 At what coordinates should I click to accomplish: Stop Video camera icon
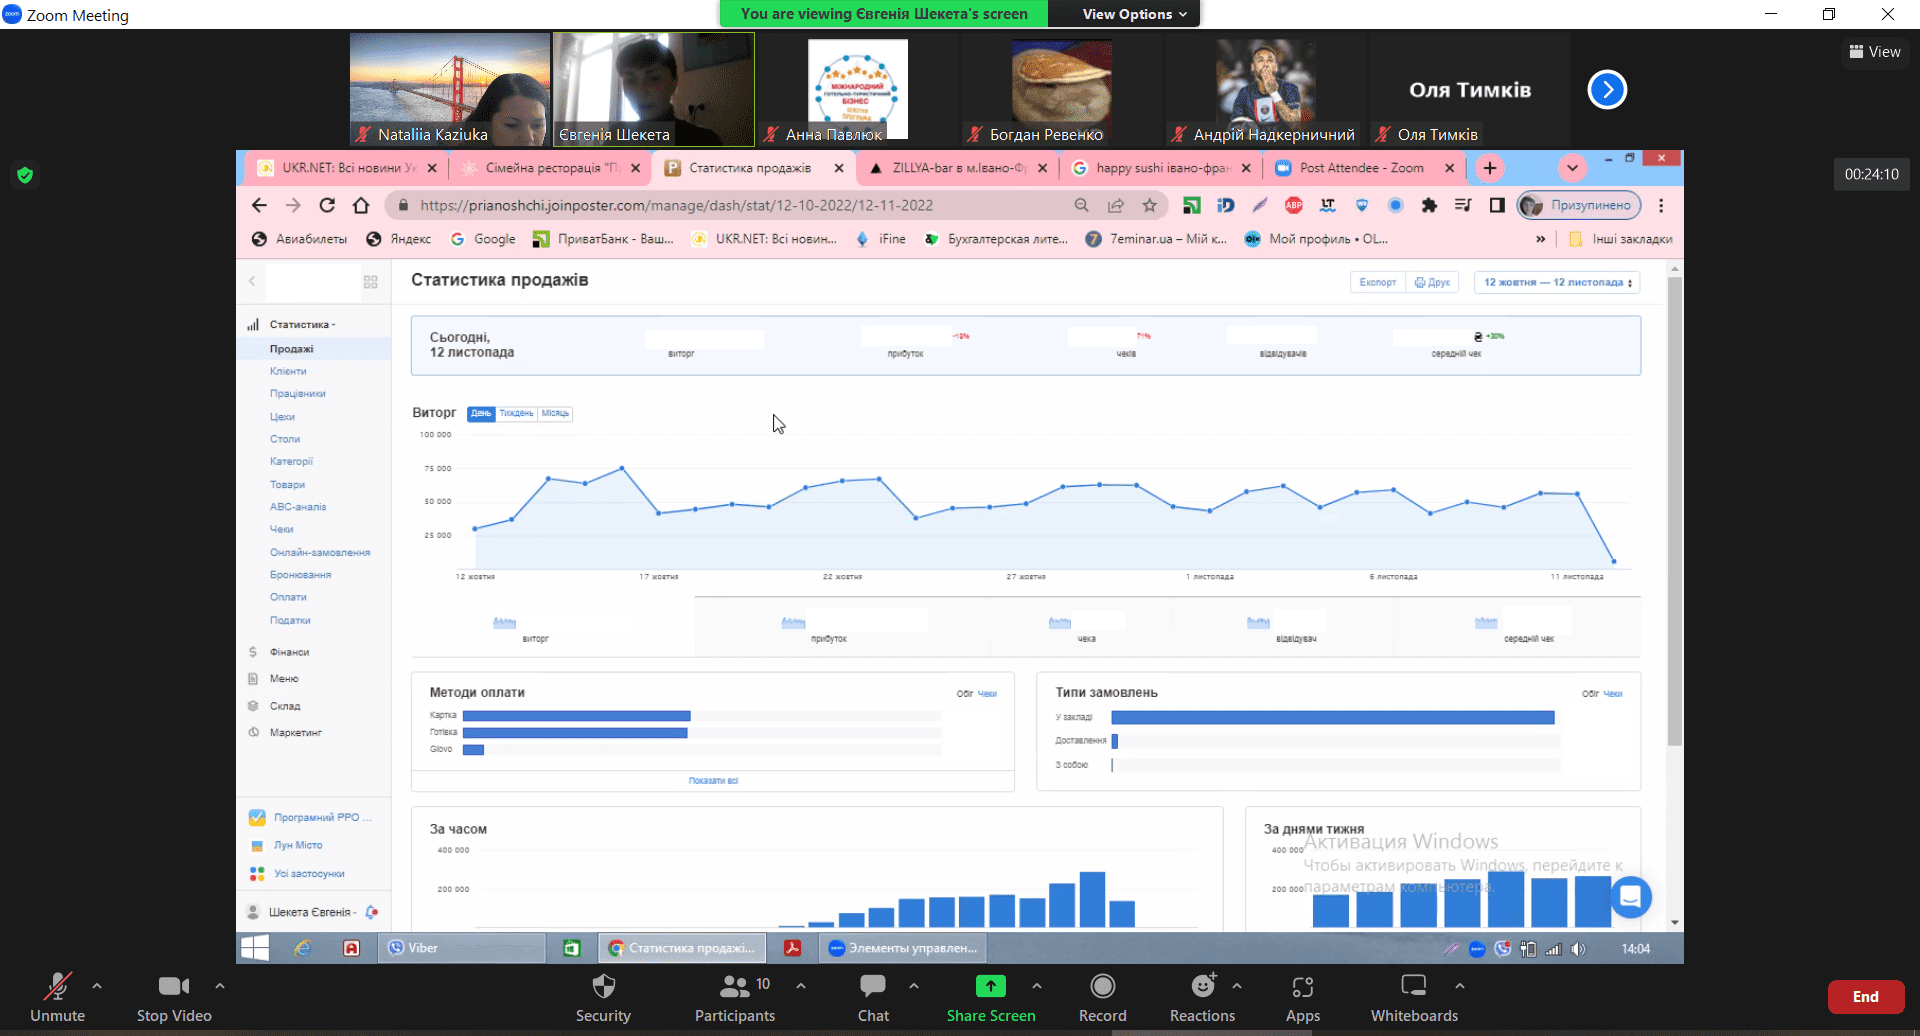pyautogui.click(x=174, y=986)
